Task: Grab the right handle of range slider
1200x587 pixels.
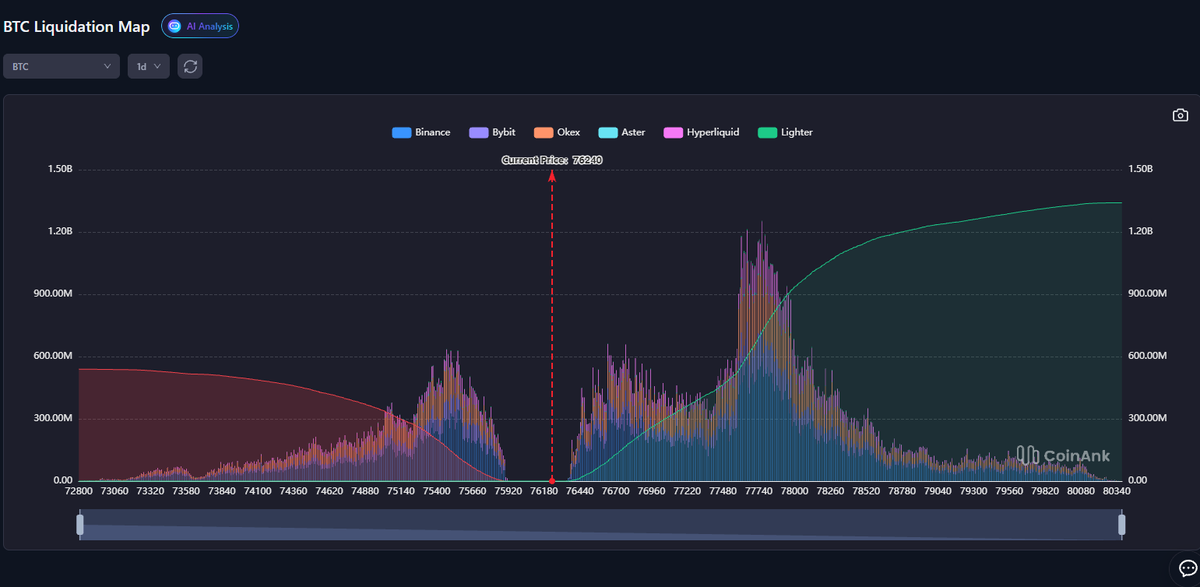Action: coord(1121,524)
